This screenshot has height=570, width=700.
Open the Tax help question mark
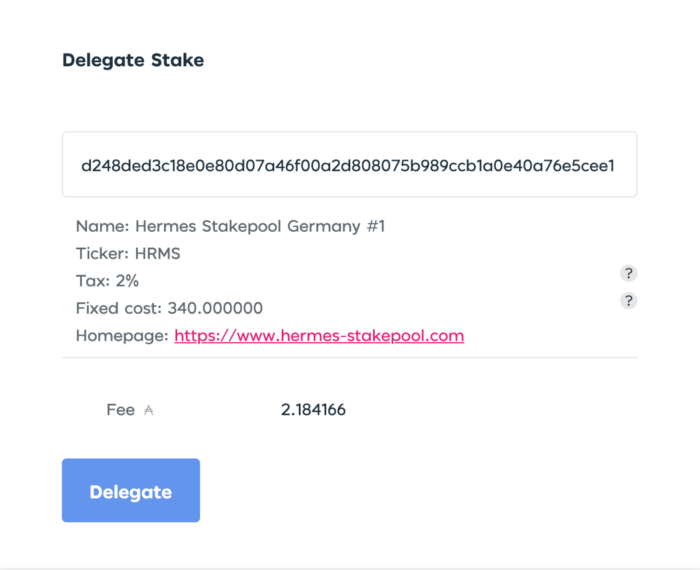tap(629, 273)
